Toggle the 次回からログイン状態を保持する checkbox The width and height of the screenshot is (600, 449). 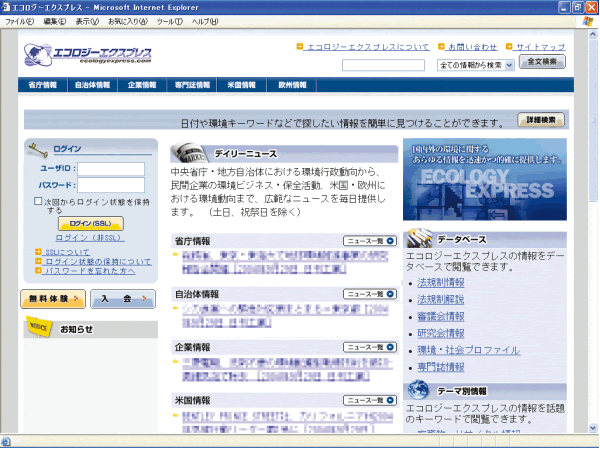tap(38, 202)
